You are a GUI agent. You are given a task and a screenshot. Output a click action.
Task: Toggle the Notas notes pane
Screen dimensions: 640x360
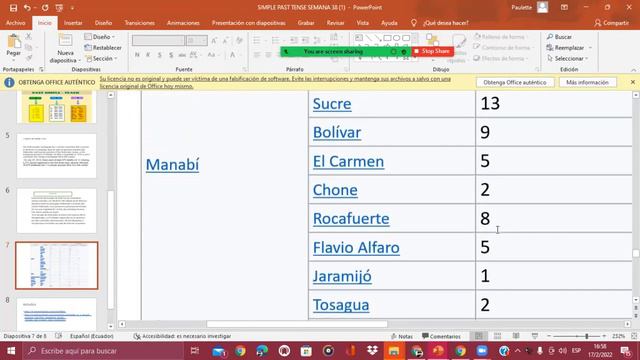pos(402,336)
